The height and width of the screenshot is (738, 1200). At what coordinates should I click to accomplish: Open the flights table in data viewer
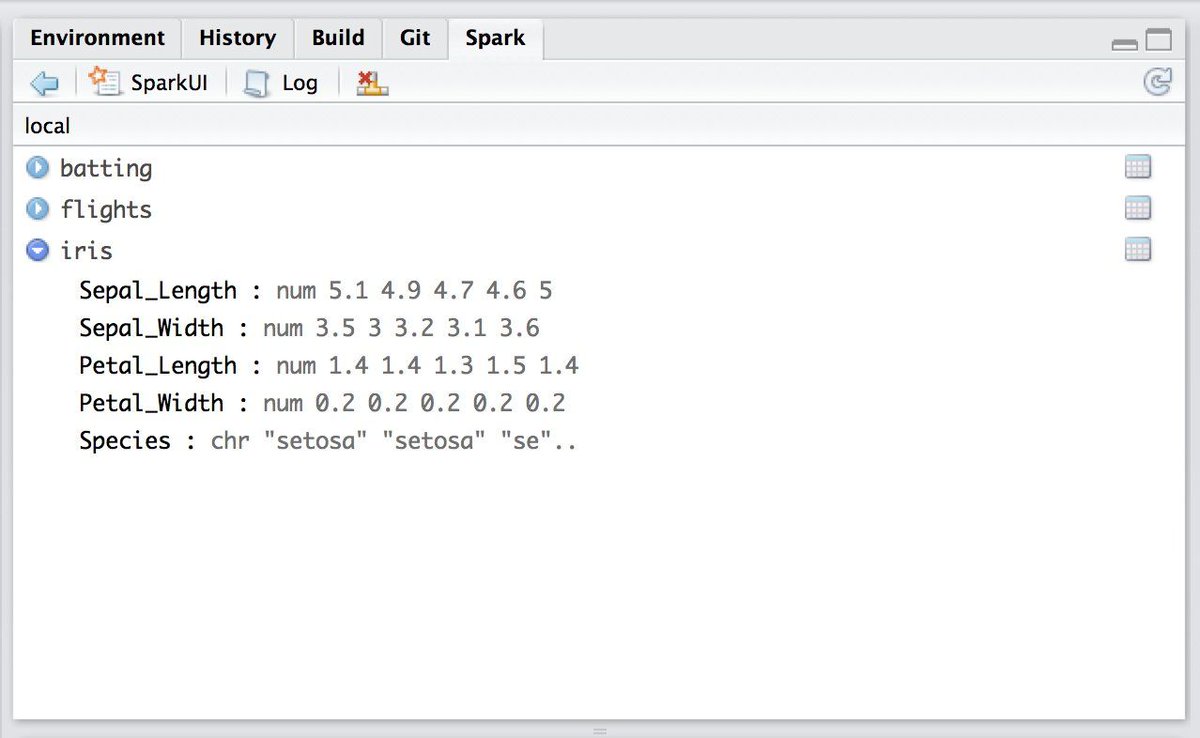click(1138, 208)
